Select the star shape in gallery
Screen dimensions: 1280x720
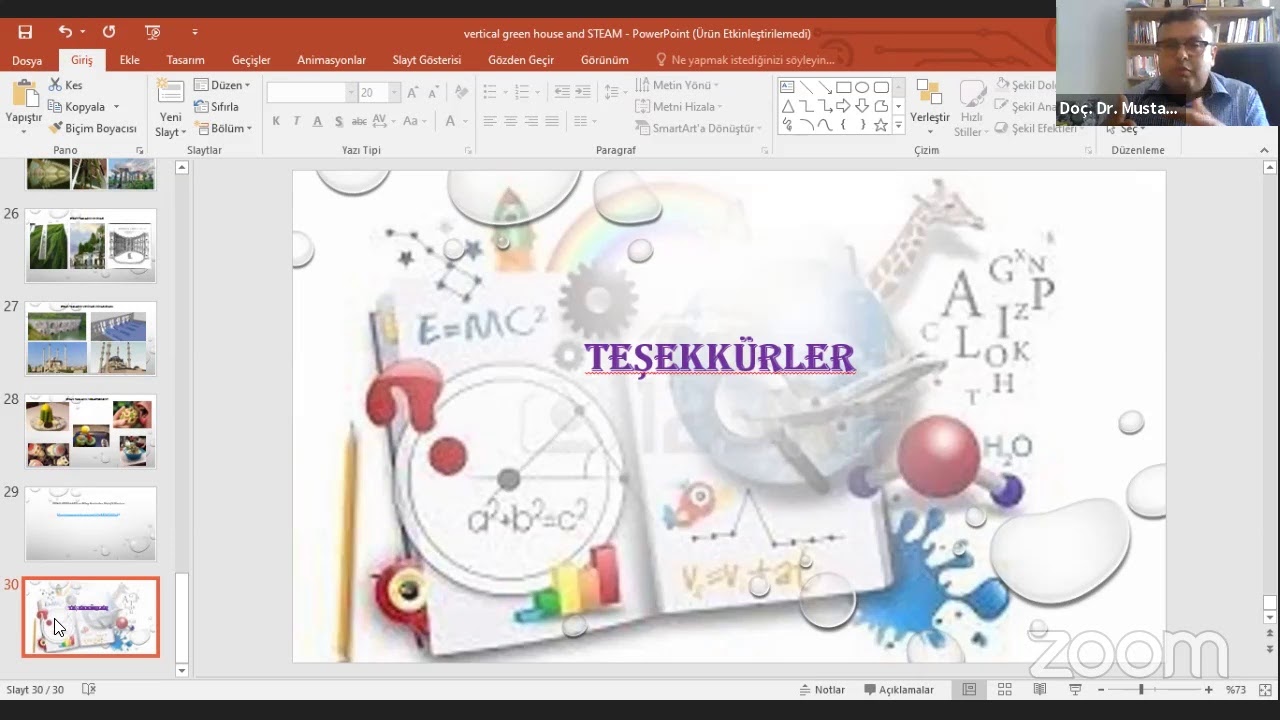(881, 125)
